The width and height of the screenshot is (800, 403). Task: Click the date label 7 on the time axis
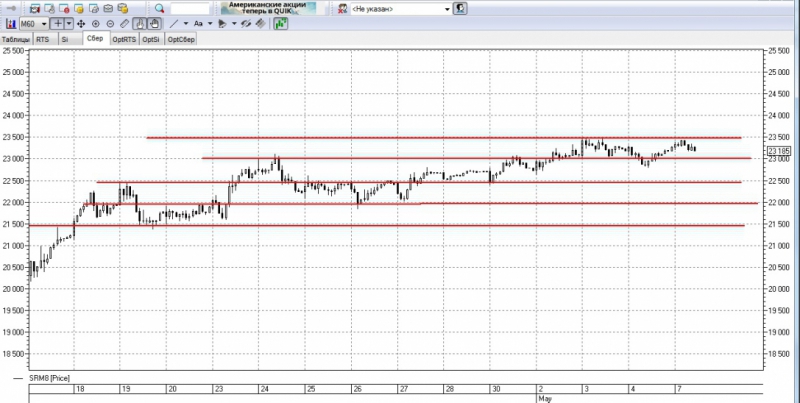click(x=679, y=389)
